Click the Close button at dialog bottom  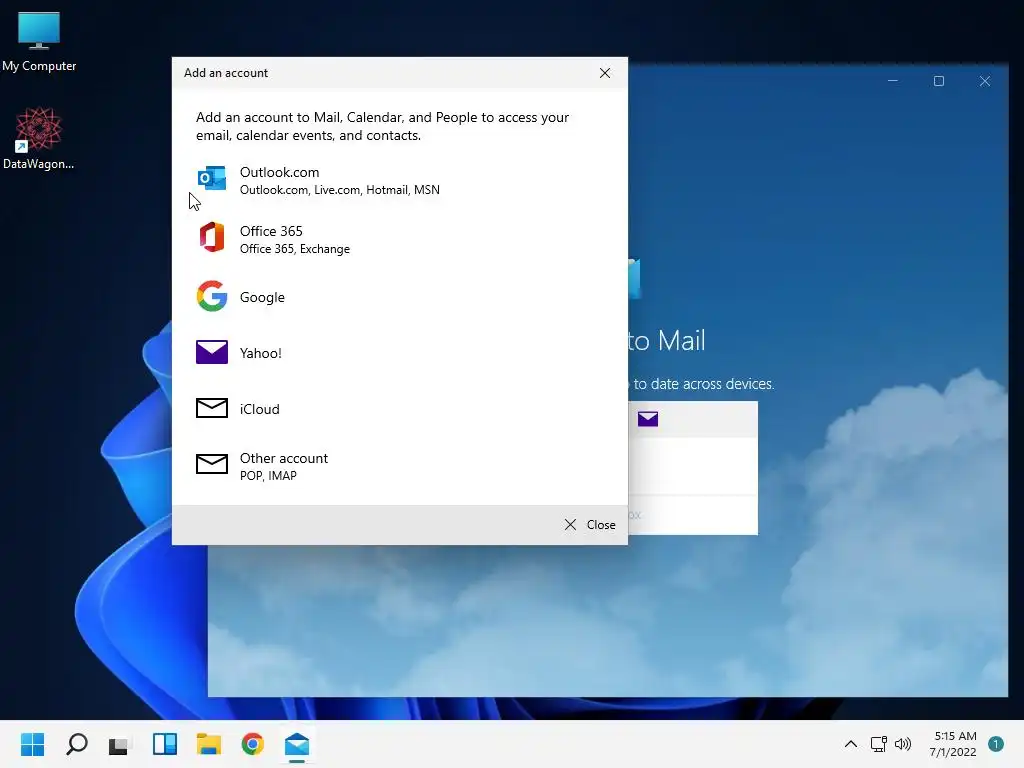tap(590, 524)
